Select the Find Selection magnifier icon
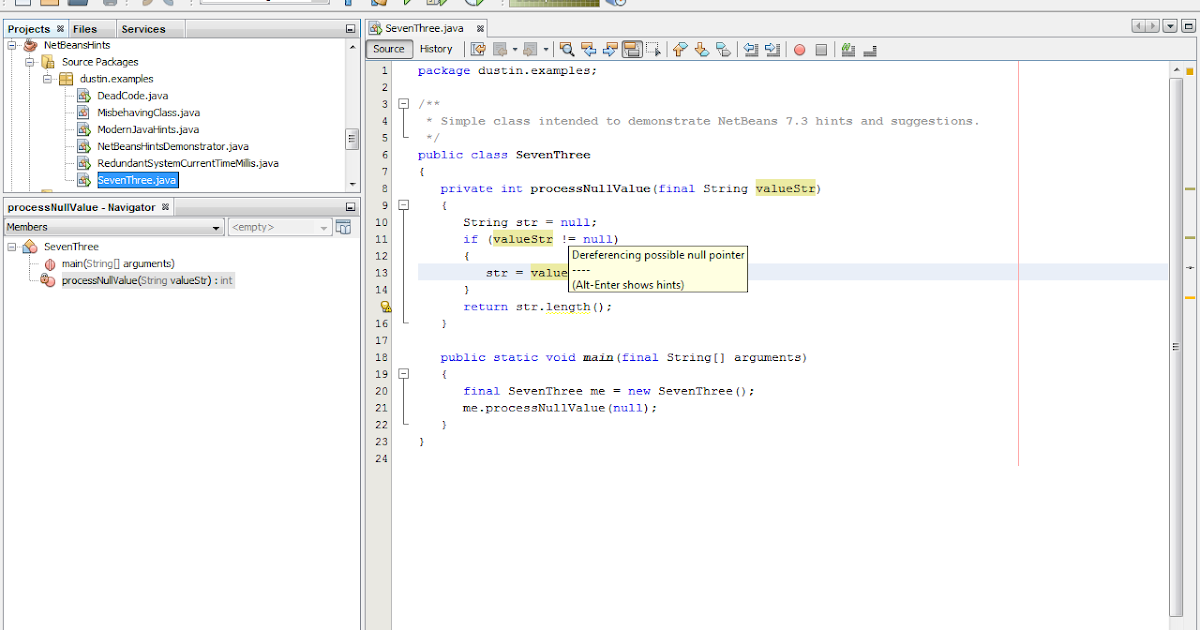Image resolution: width=1200 pixels, height=630 pixels. 567,49
